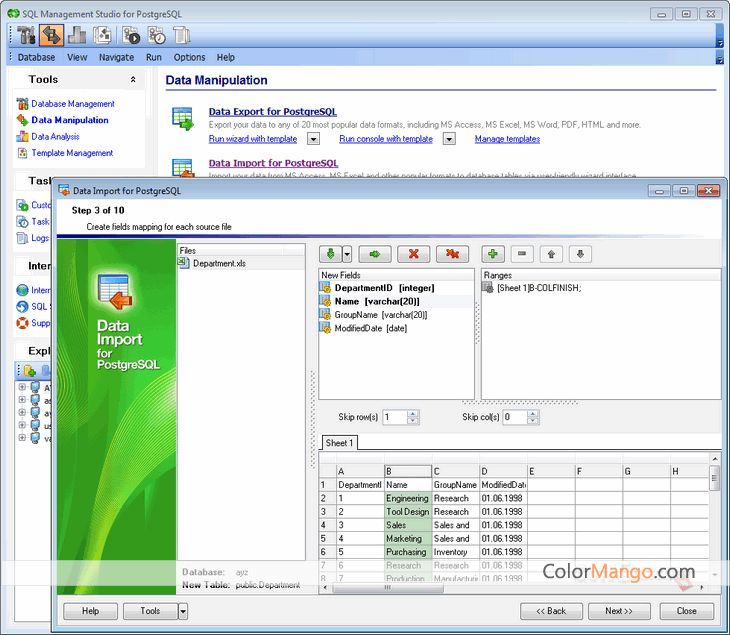Click the Next >> button
The image size is (730, 635).
619,611
